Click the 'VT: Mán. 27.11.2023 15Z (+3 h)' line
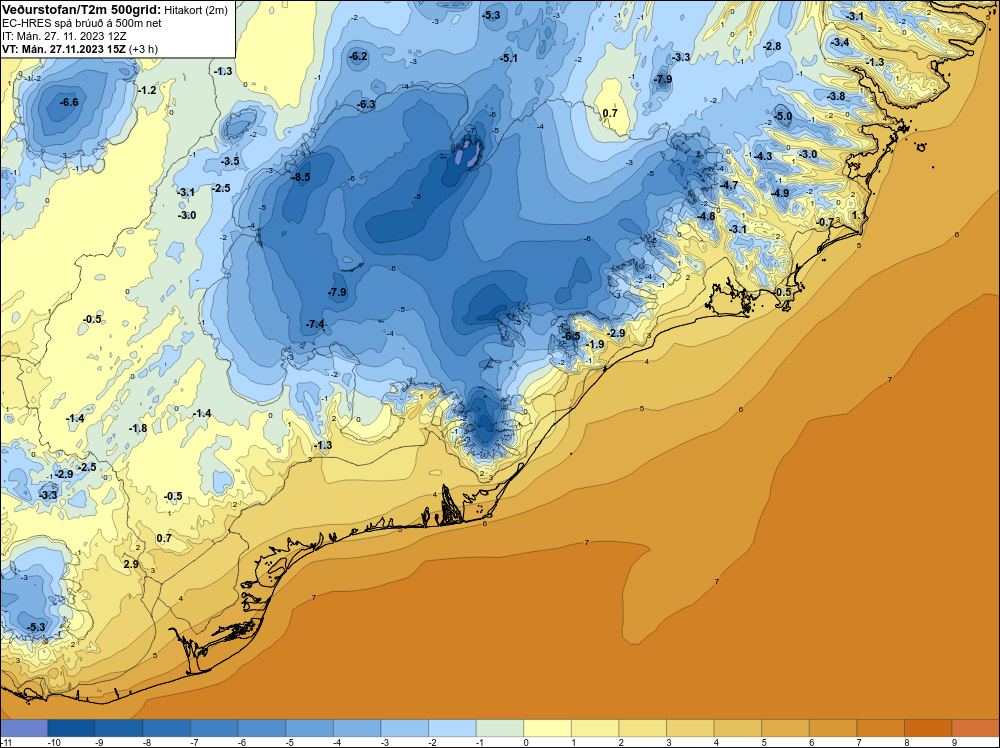This screenshot has height=748, width=1000. pyautogui.click(x=80, y=48)
